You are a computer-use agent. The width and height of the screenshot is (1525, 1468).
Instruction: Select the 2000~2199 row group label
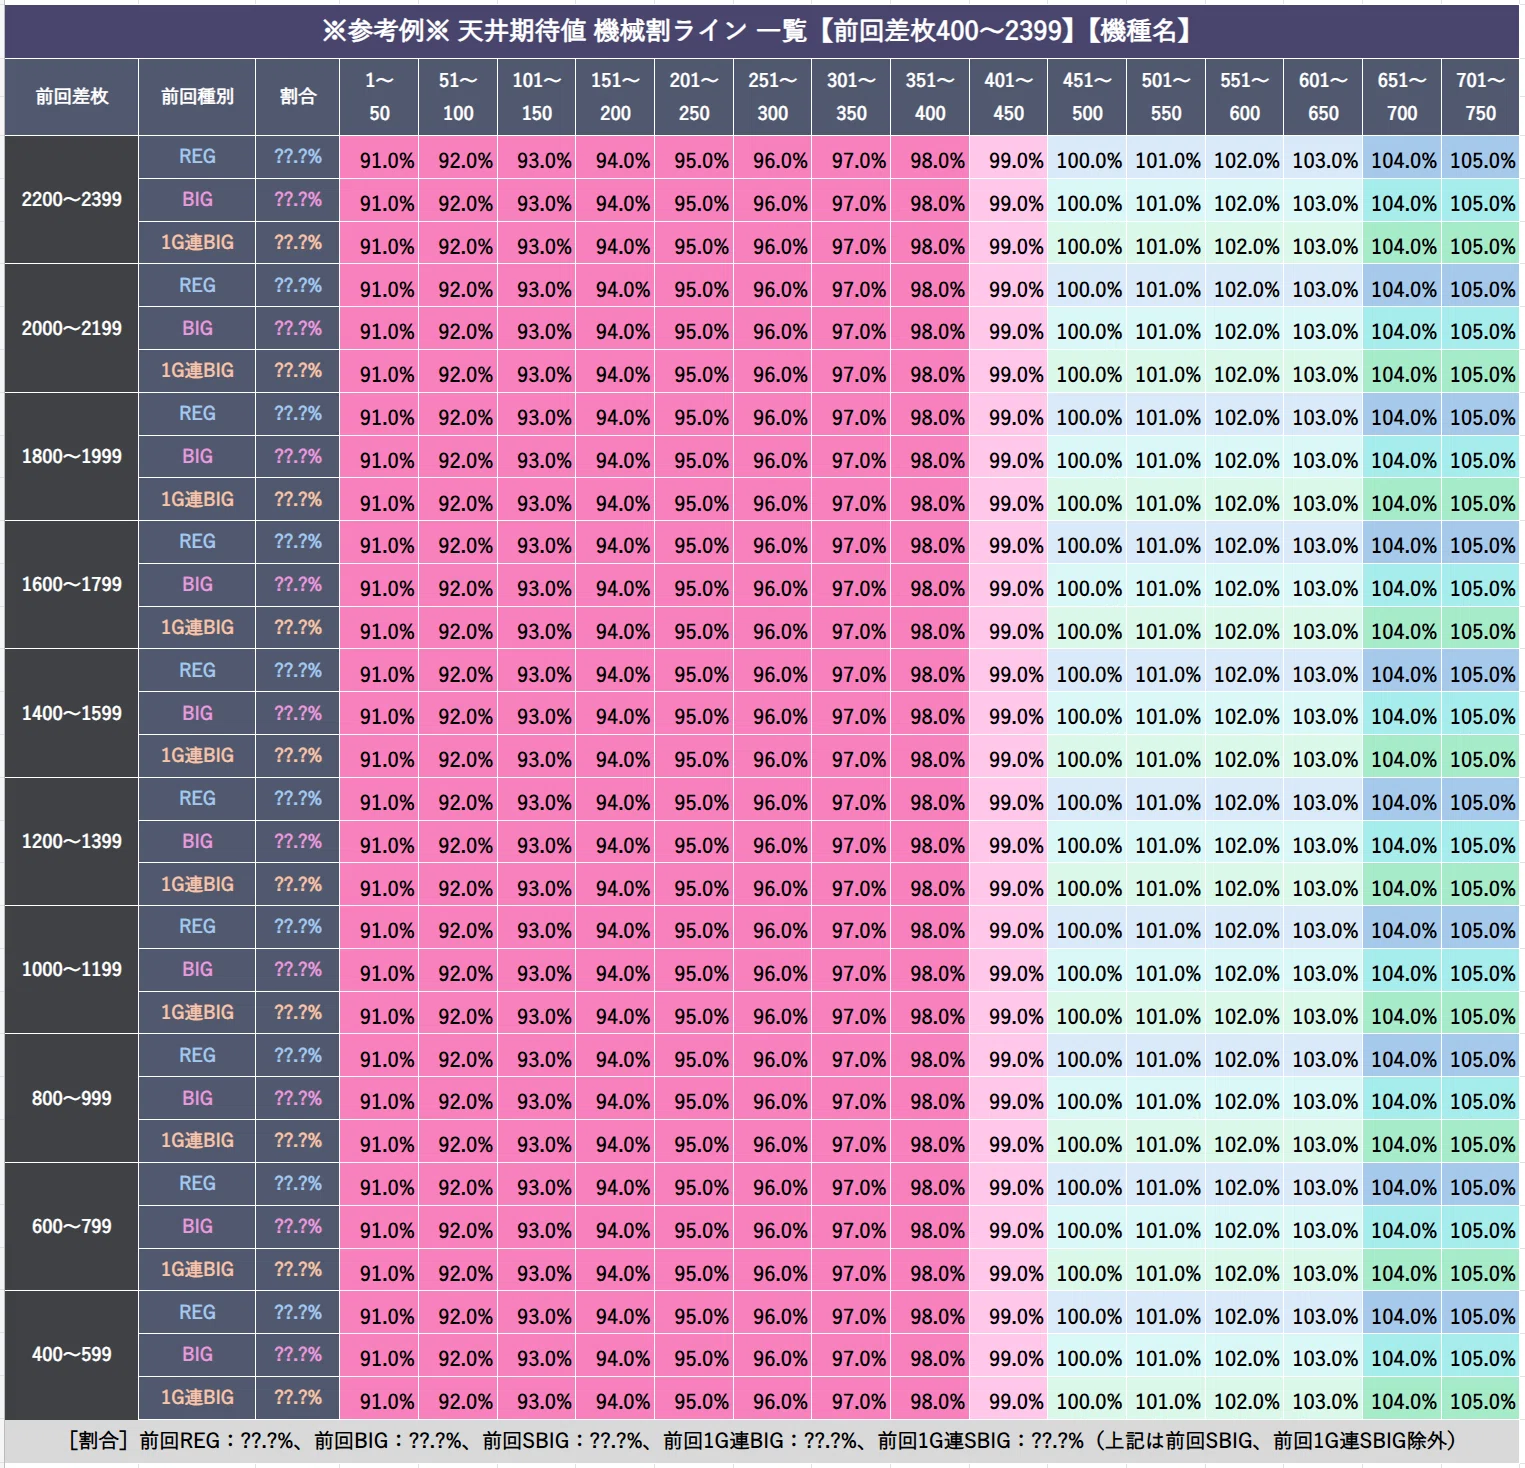click(x=71, y=328)
